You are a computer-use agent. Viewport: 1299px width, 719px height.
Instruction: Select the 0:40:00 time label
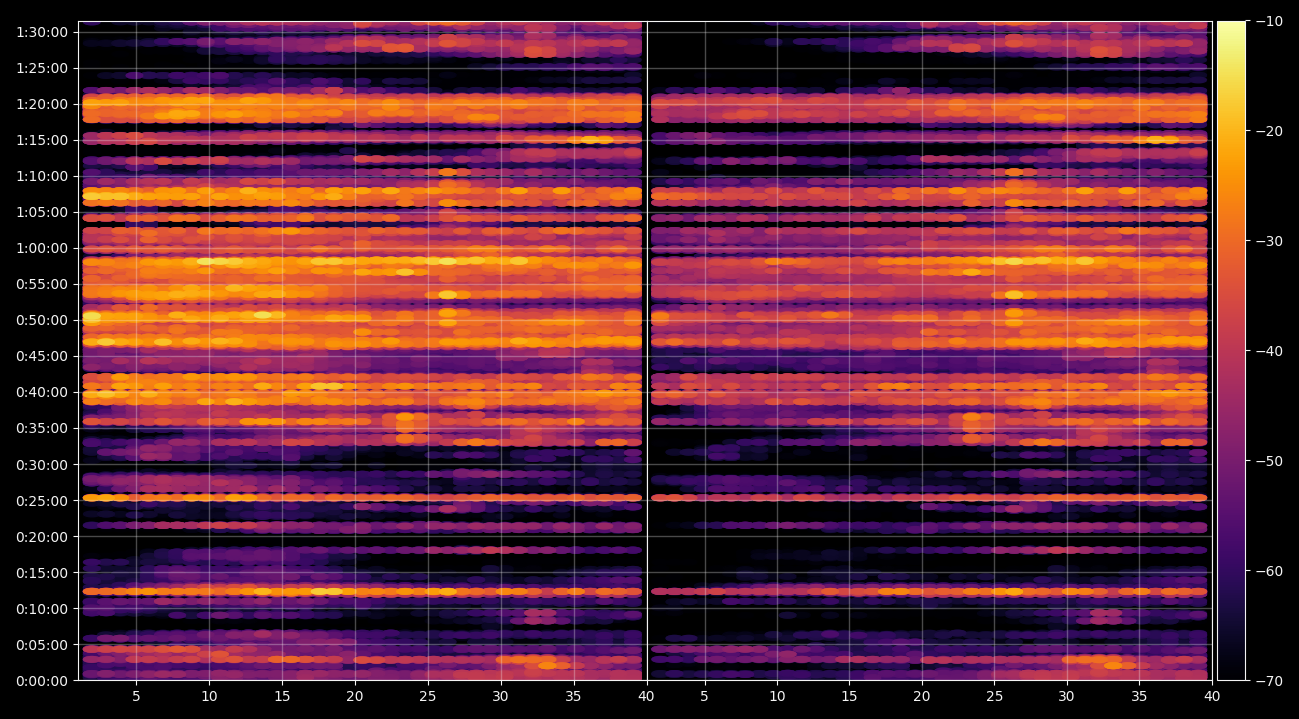pyautogui.click(x=42, y=392)
